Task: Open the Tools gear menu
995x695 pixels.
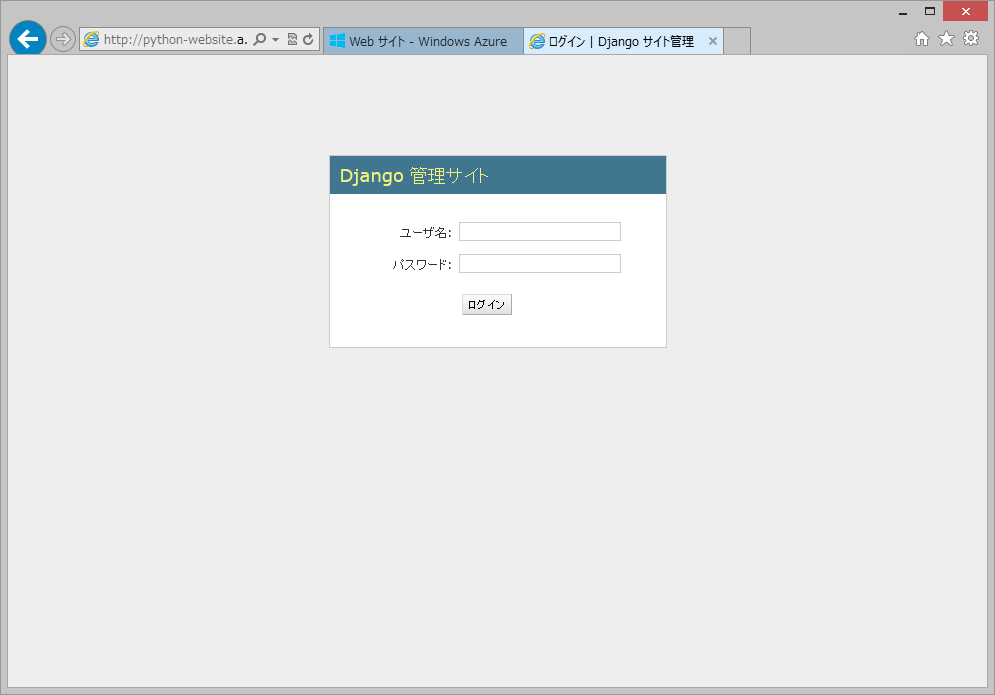Action: (x=970, y=39)
